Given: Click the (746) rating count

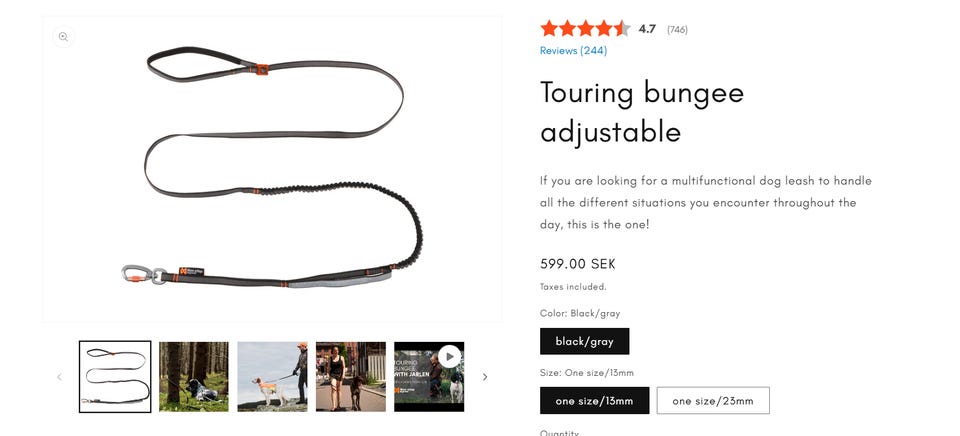Looking at the screenshot, I should coord(677,29).
